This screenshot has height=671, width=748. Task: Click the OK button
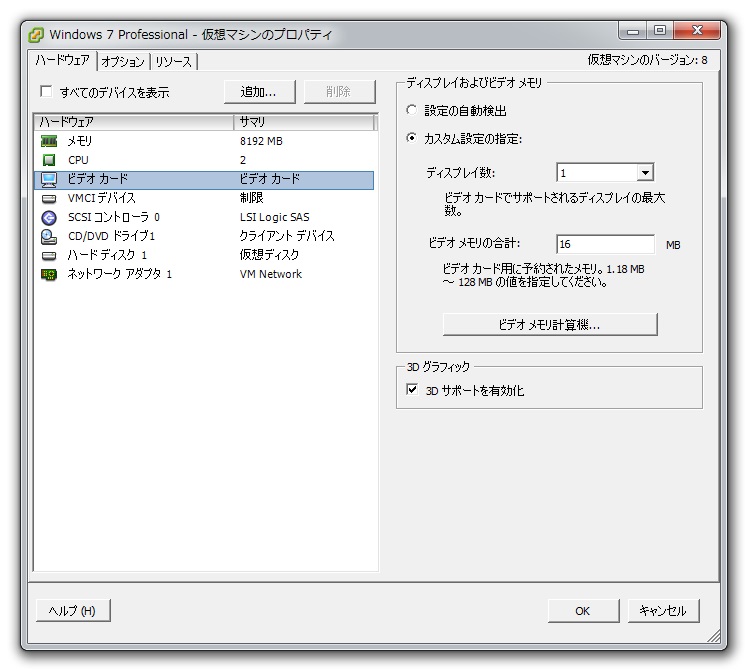(x=583, y=611)
